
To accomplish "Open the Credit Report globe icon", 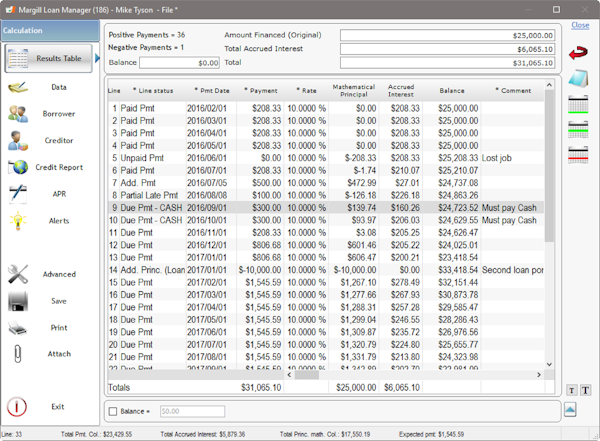I will point(19,168).
